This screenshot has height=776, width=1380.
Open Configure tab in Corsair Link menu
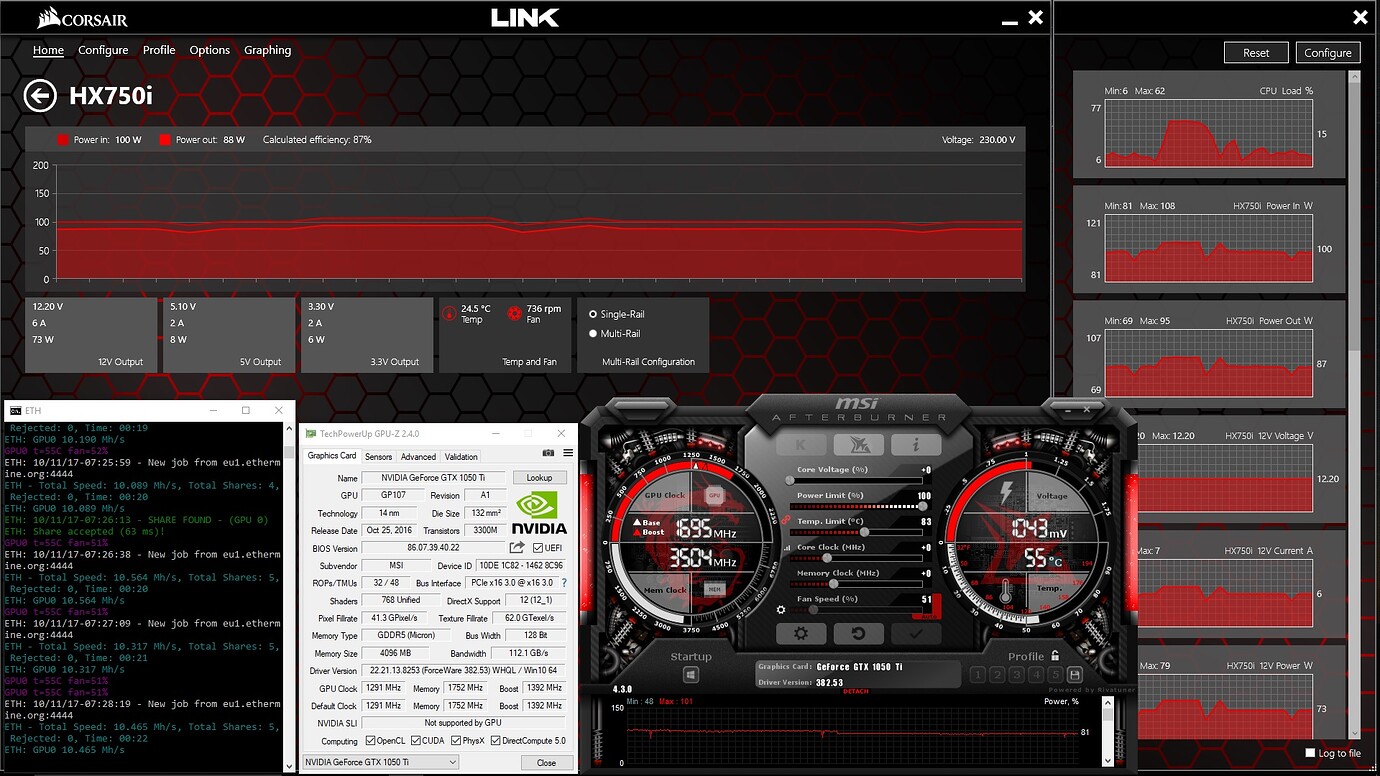coord(103,50)
